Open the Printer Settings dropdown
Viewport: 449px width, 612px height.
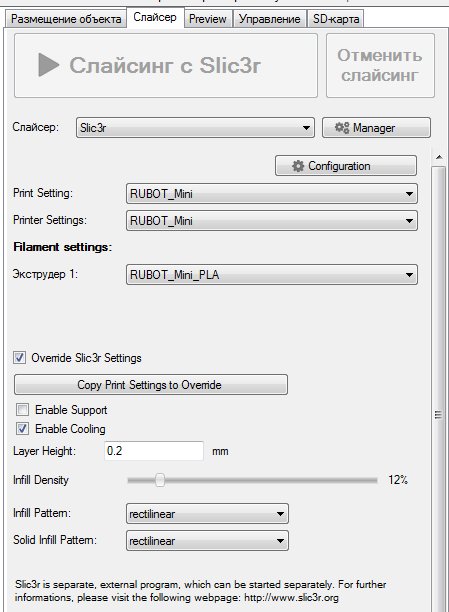click(x=272, y=221)
